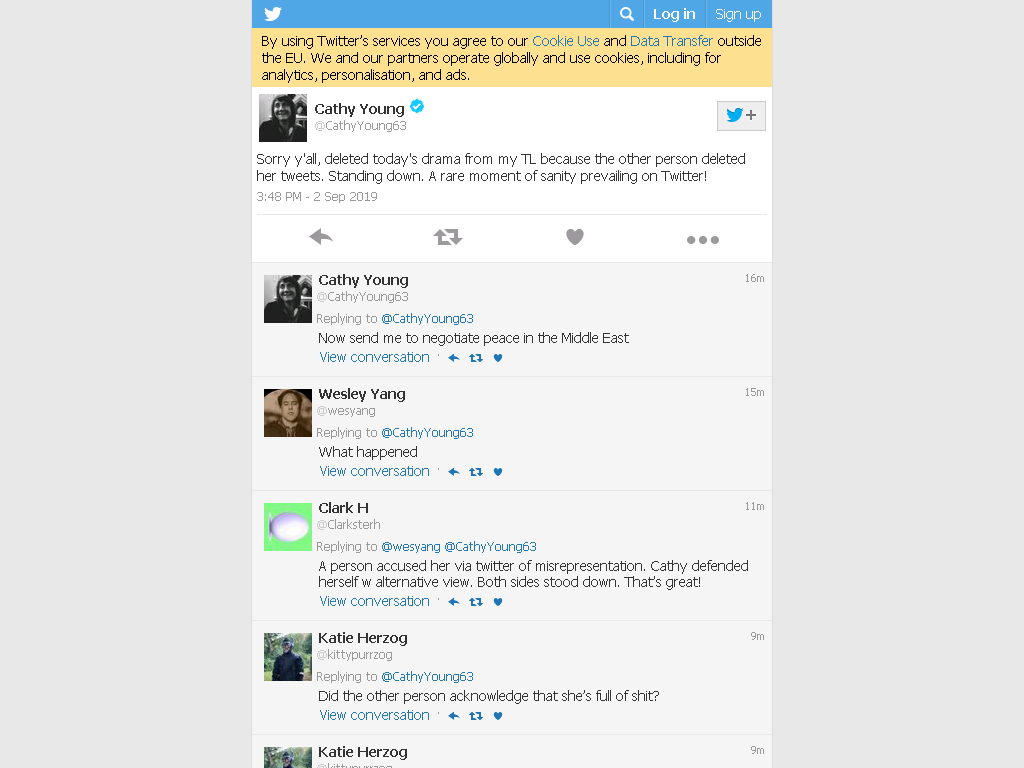The width and height of the screenshot is (1024, 768).
Task: Open search with the magnifier icon
Action: tap(626, 14)
